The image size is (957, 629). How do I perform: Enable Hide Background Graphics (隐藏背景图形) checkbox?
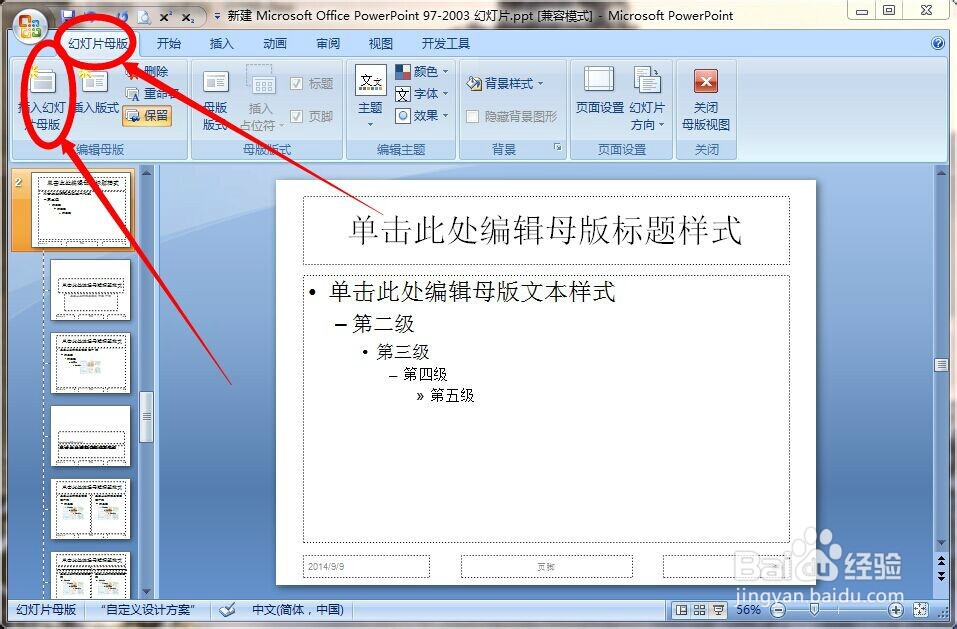(472, 115)
